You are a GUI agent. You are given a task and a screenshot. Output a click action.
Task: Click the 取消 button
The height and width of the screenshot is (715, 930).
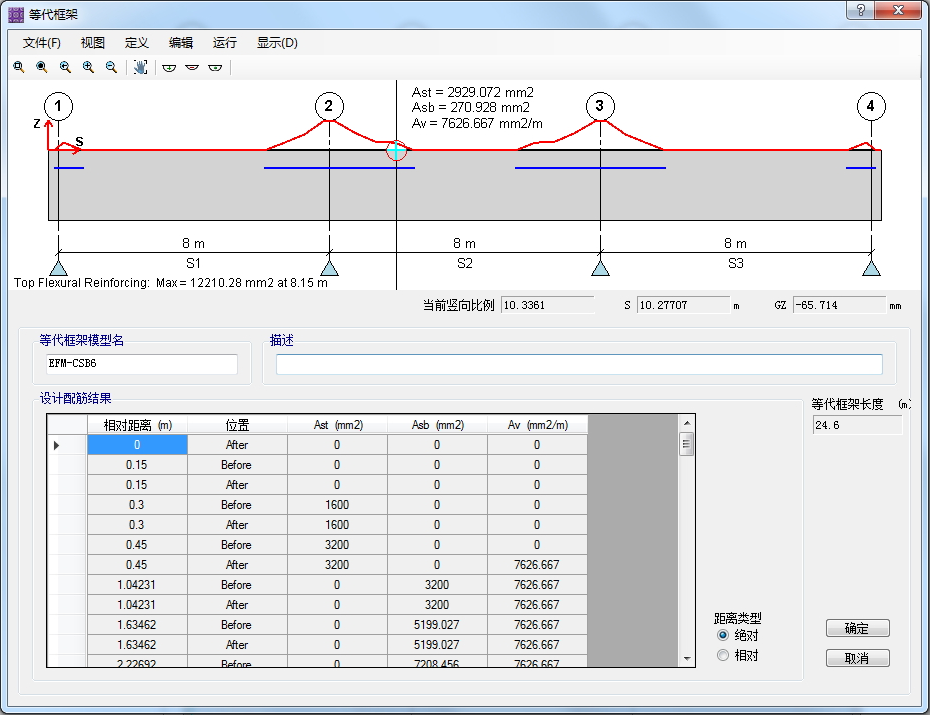click(858, 658)
